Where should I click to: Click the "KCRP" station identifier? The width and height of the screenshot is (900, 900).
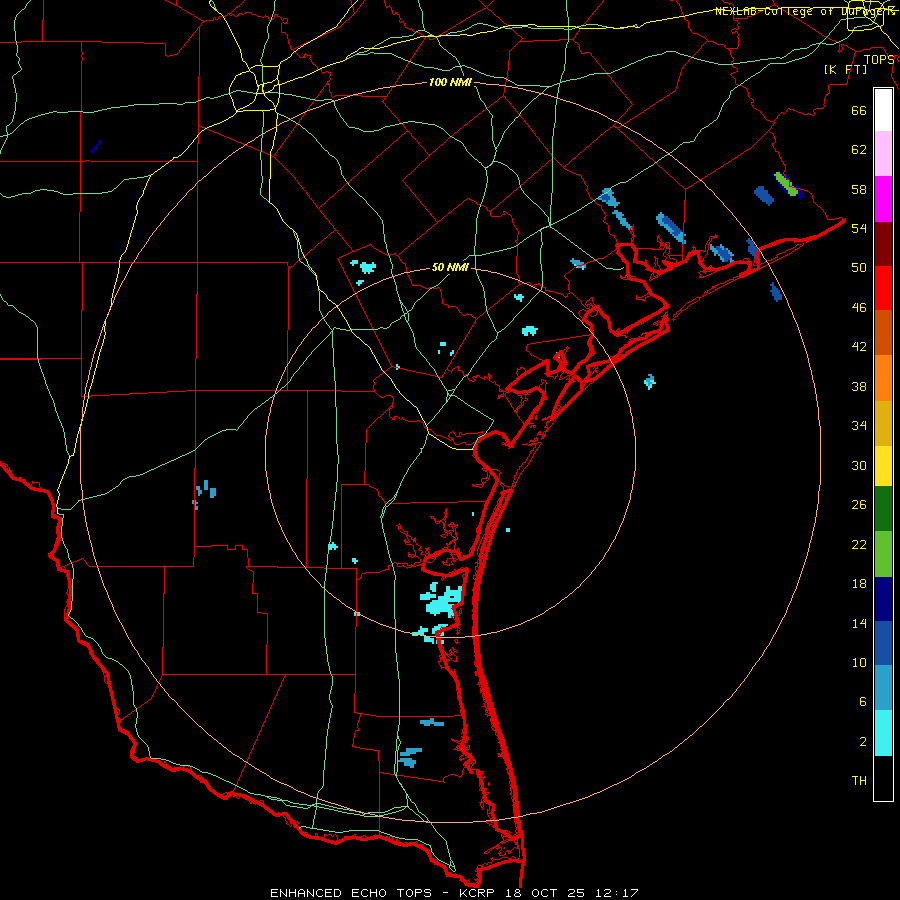click(476, 893)
